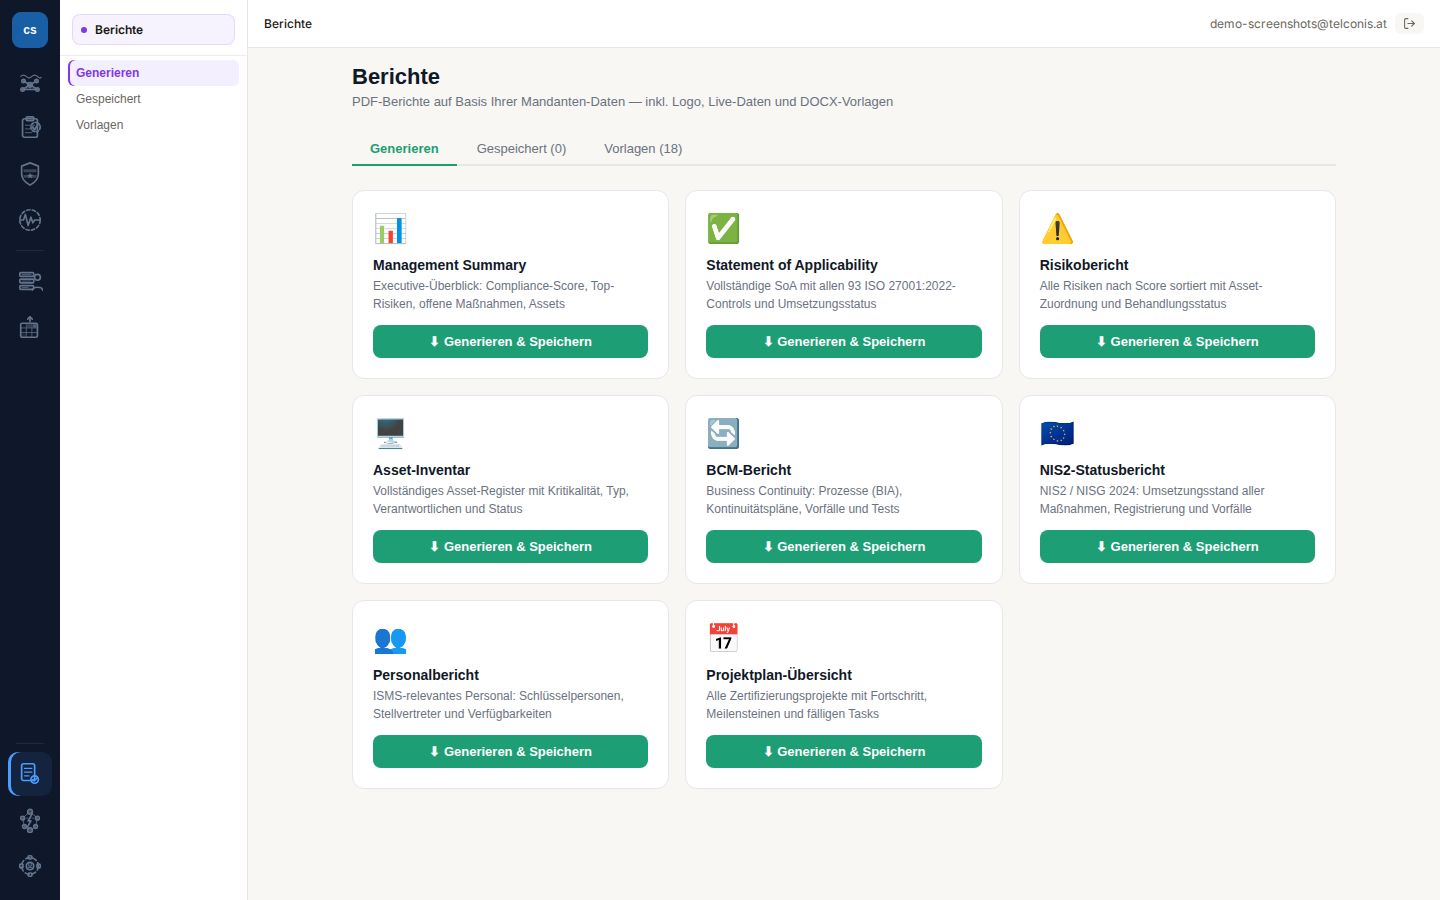1440x900 pixels.
Task: Generate and save the Risikobericht
Action: click(1177, 341)
